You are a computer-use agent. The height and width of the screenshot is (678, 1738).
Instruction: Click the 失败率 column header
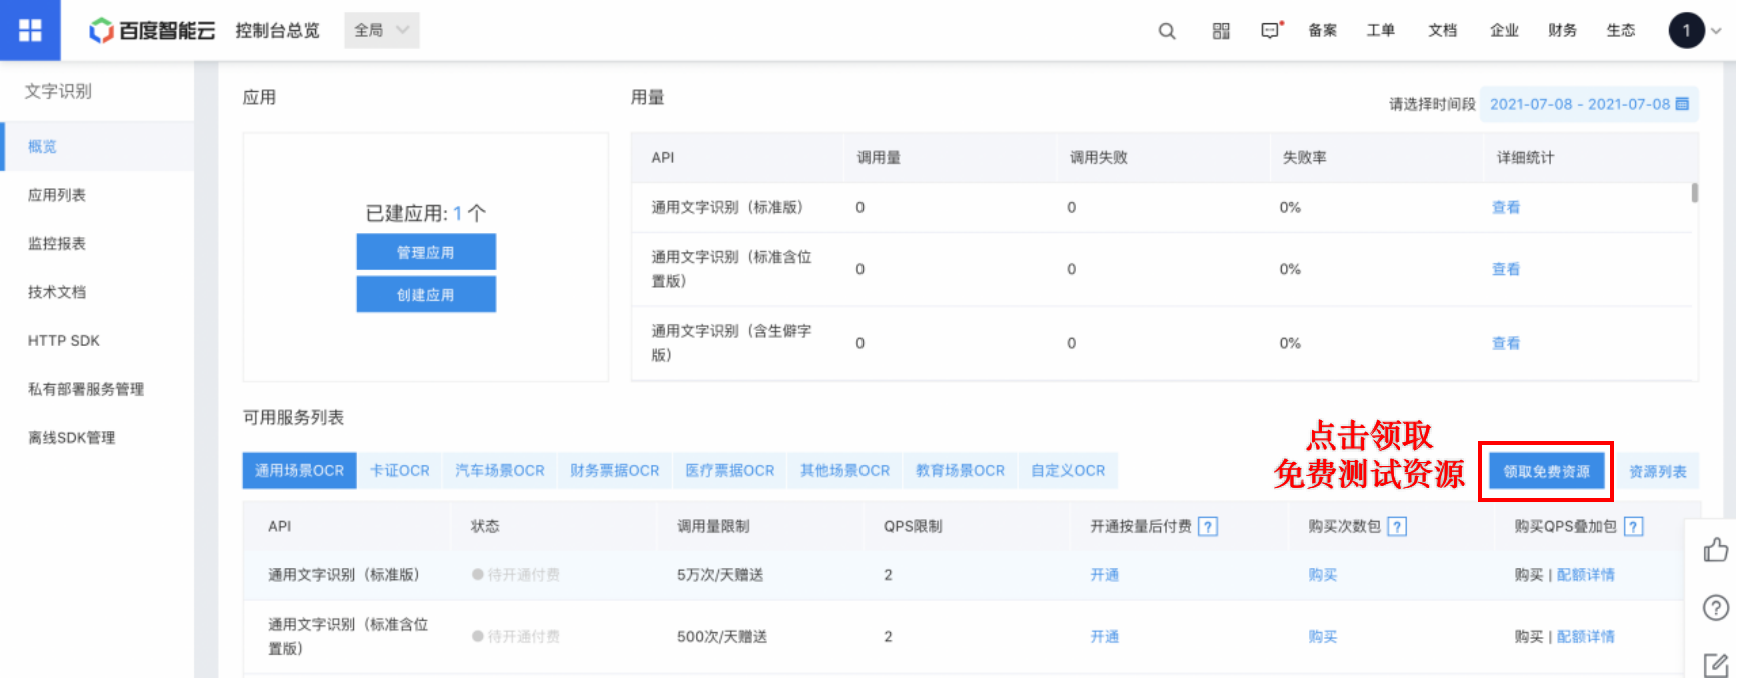1305,157
